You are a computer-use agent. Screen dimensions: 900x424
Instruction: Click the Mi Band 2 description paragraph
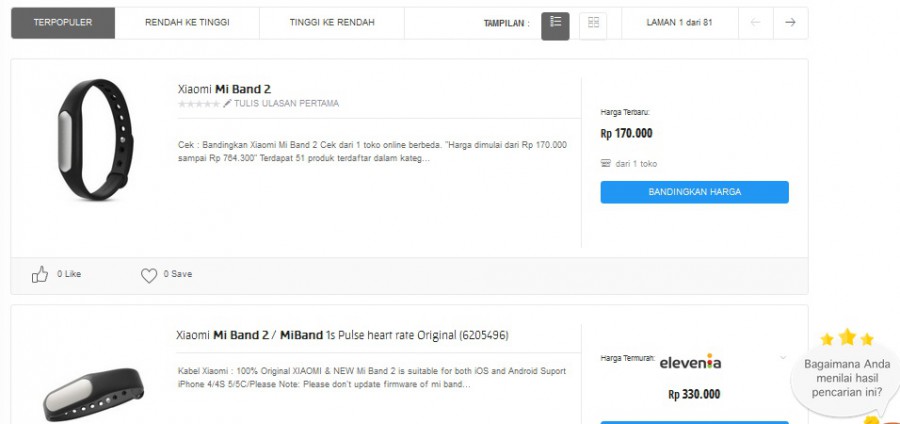(372, 151)
